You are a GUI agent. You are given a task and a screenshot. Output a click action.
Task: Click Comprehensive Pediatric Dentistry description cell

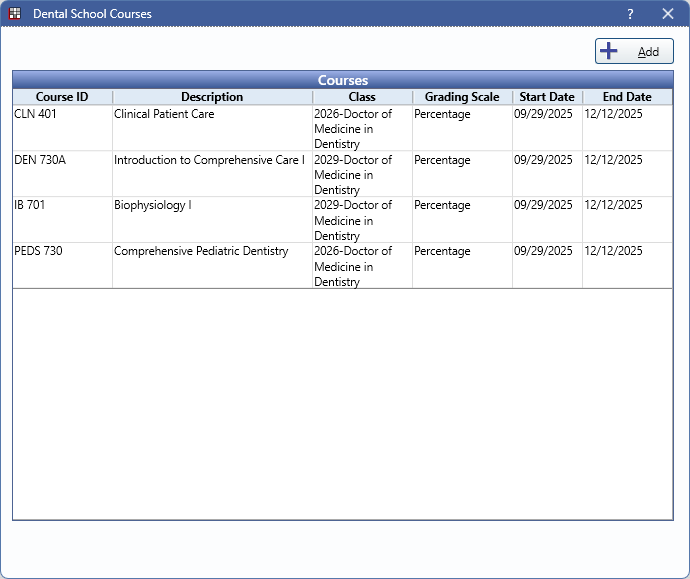point(201,252)
